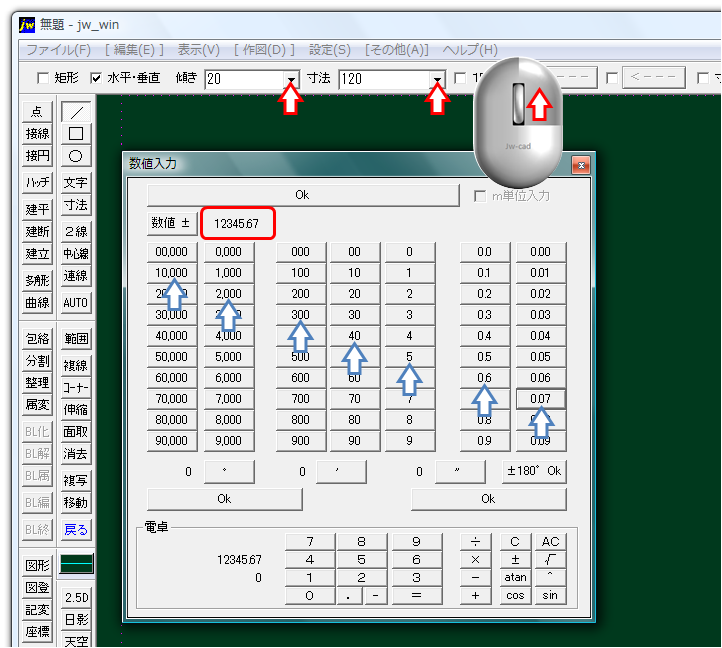Image resolution: width=722 pixels, height=648 pixels.
Task: Activate the 文字 text tool
Action: pos(76,182)
